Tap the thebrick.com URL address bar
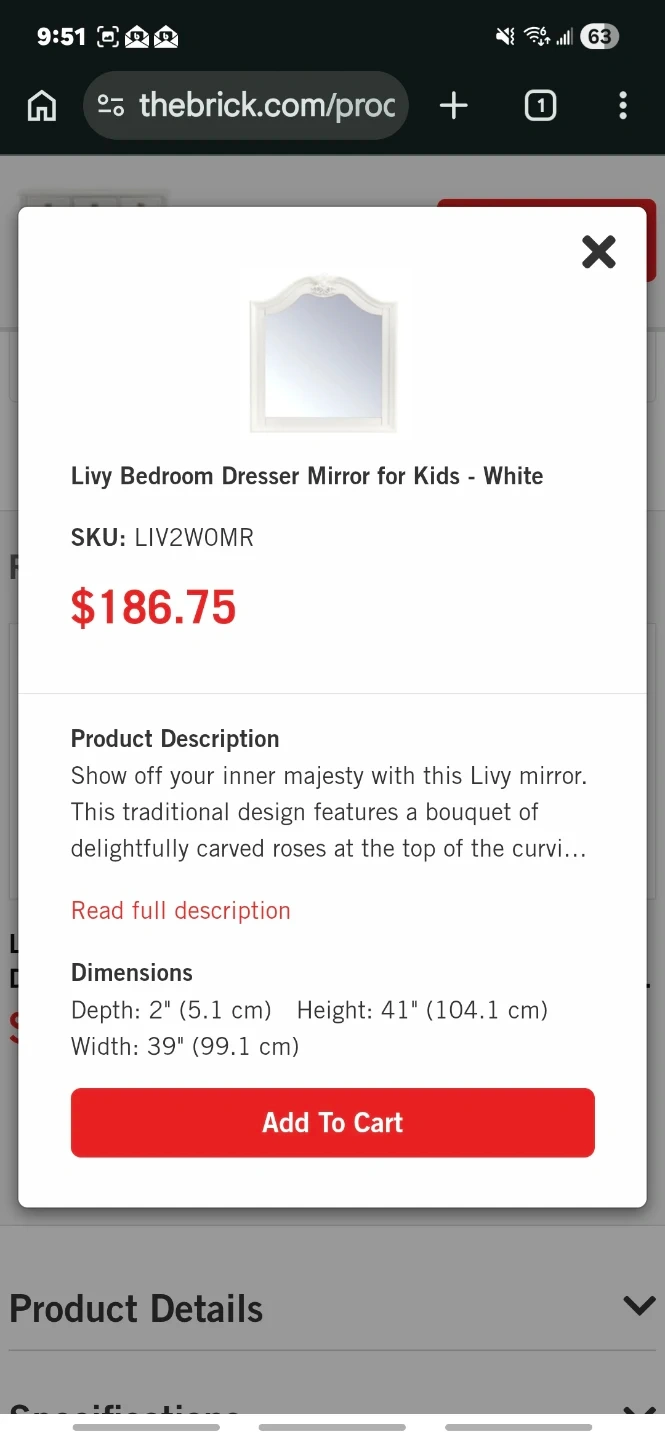This screenshot has height=1440, width=665. pyautogui.click(x=266, y=105)
